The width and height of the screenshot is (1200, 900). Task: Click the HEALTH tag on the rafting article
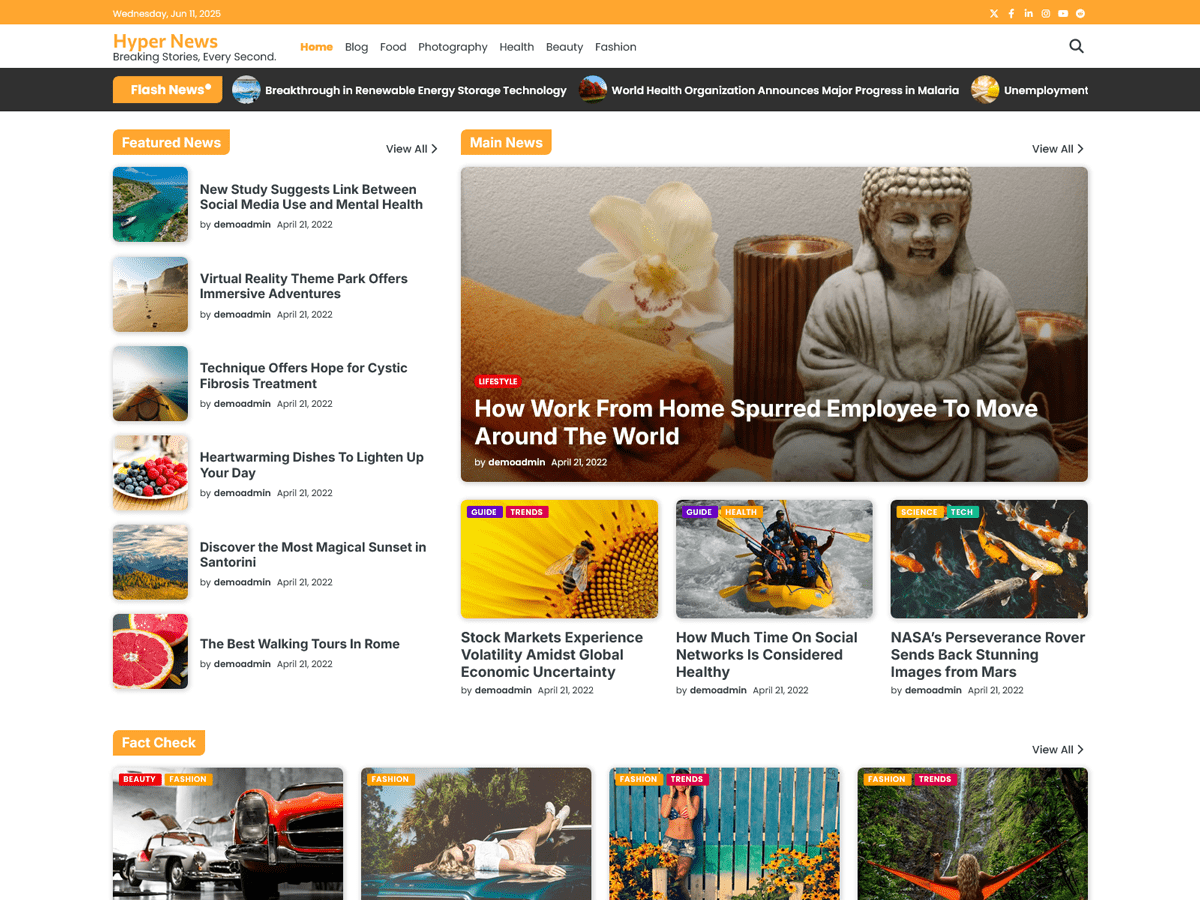[x=740, y=511]
